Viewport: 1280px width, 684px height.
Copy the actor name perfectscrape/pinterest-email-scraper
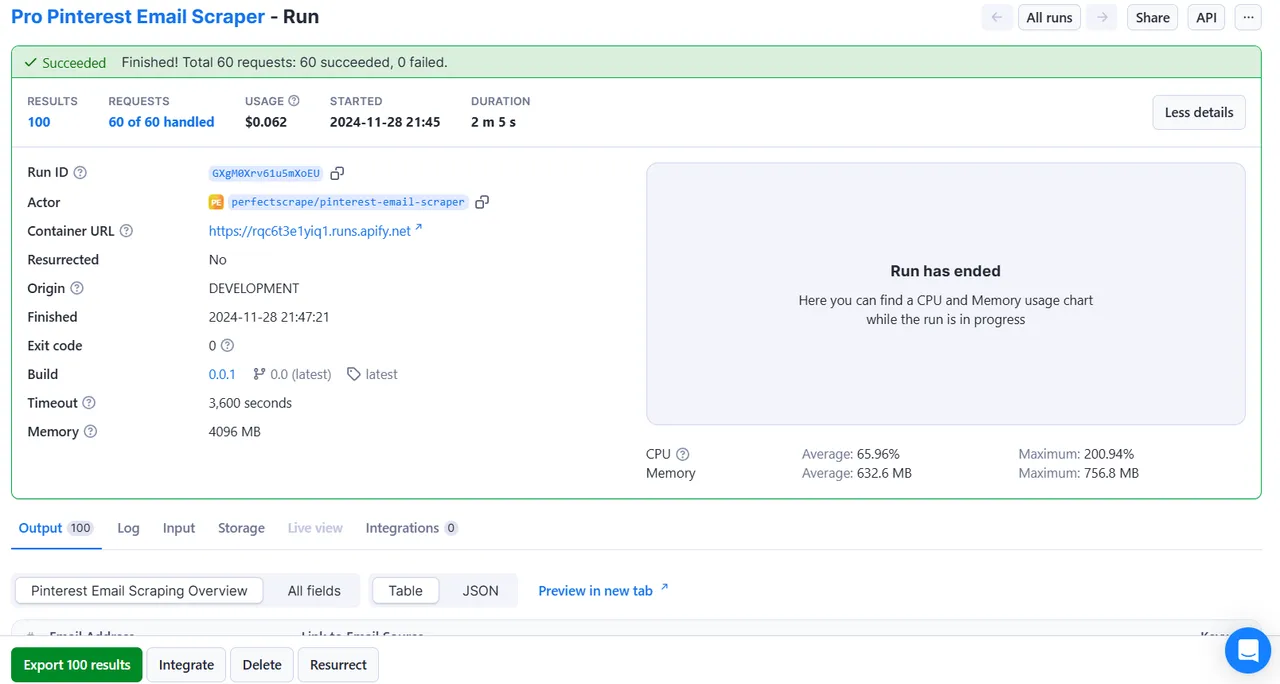click(482, 202)
